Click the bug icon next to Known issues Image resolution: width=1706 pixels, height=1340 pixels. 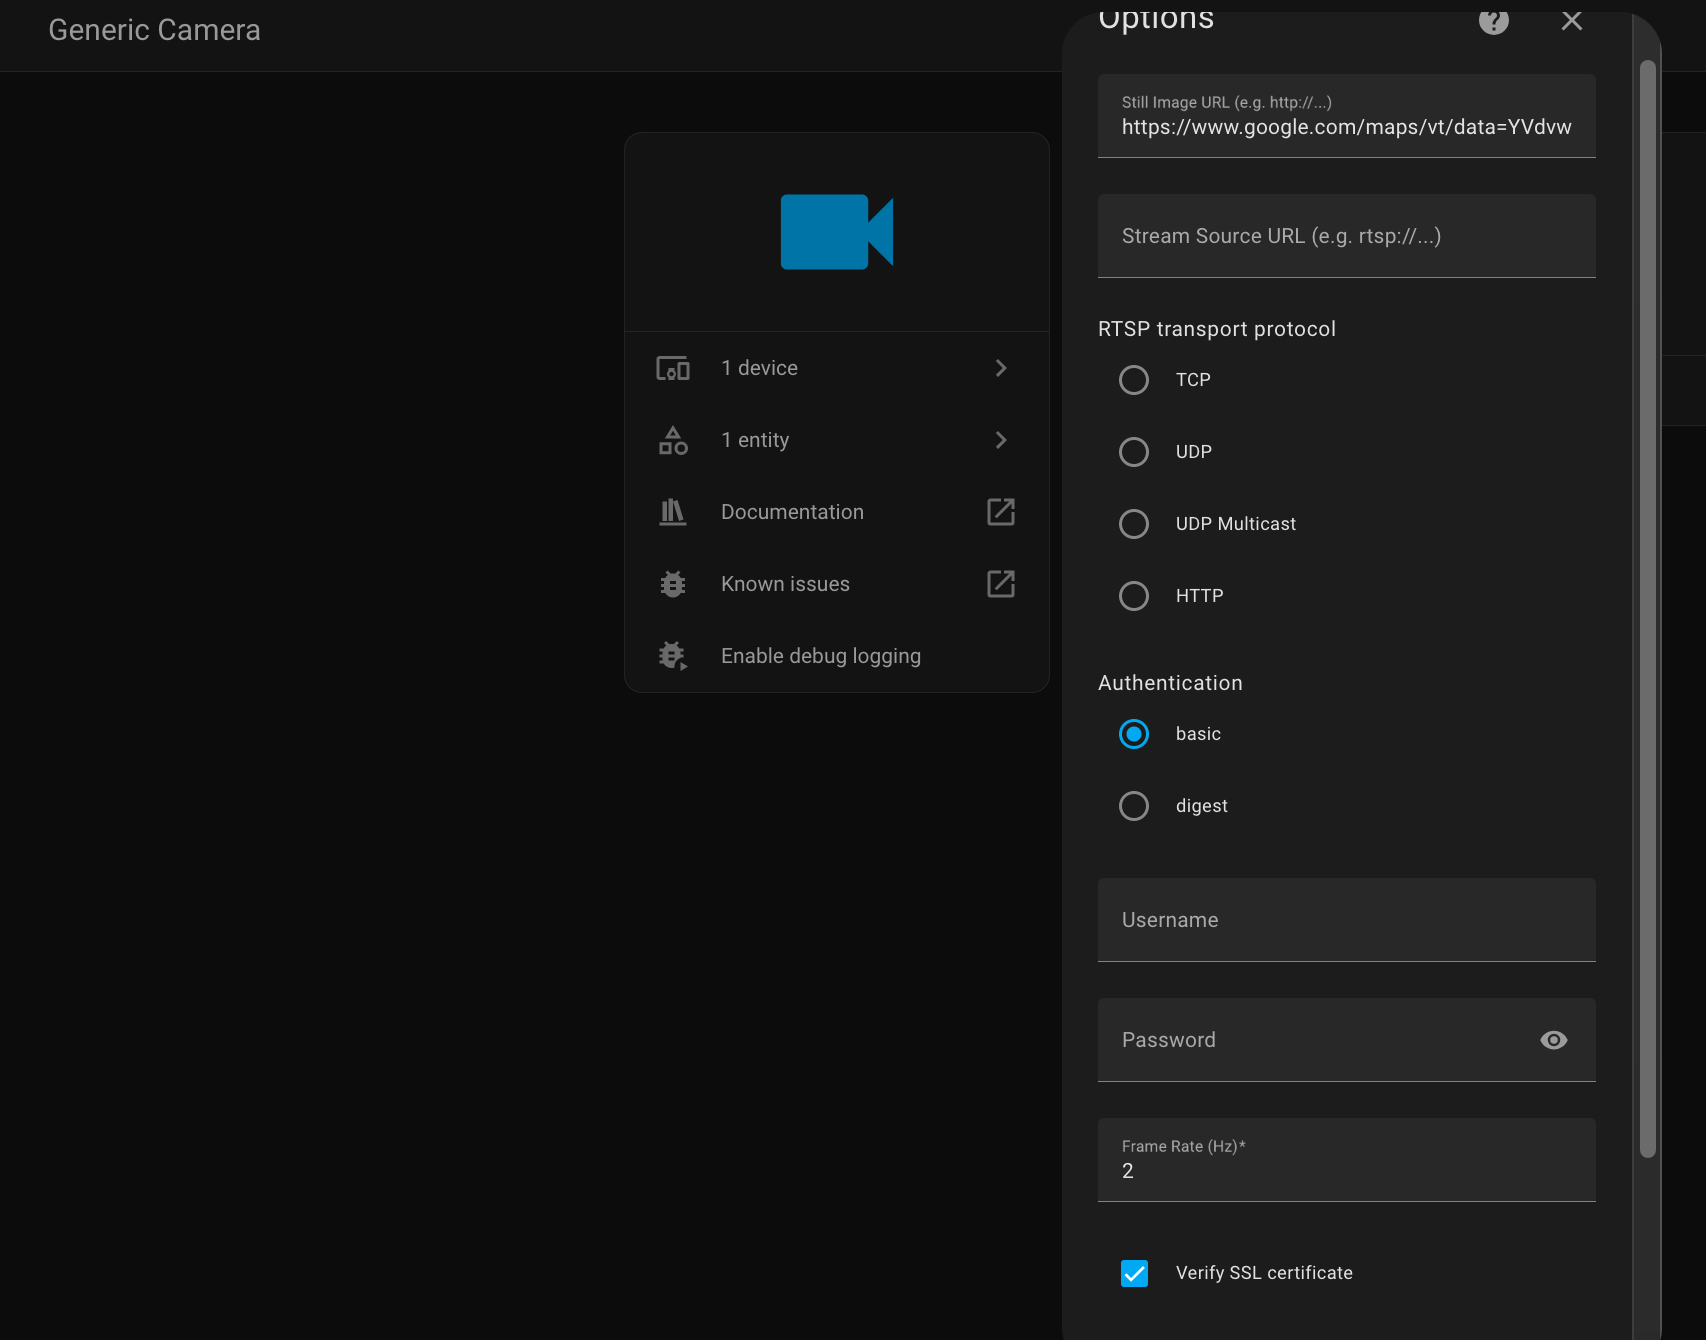tap(673, 583)
